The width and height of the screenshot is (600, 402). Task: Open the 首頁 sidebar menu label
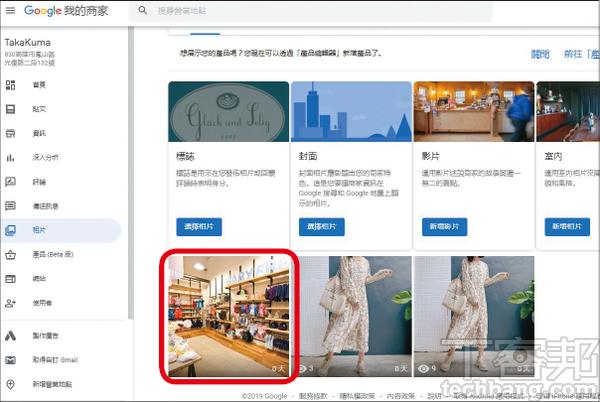click(39, 85)
